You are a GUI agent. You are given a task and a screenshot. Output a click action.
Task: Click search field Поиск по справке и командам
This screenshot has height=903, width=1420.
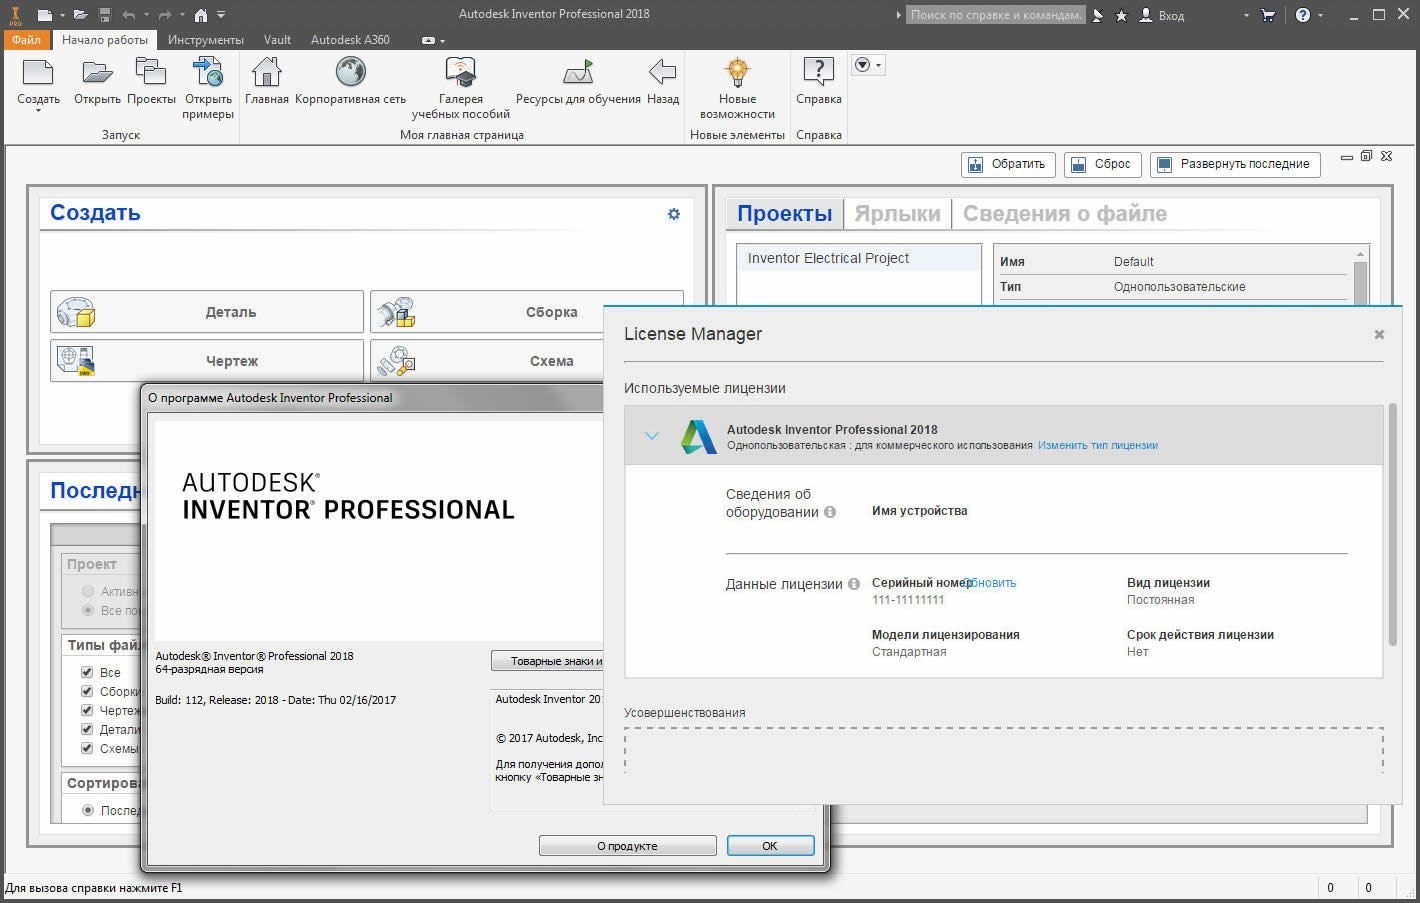pyautogui.click(x=996, y=15)
